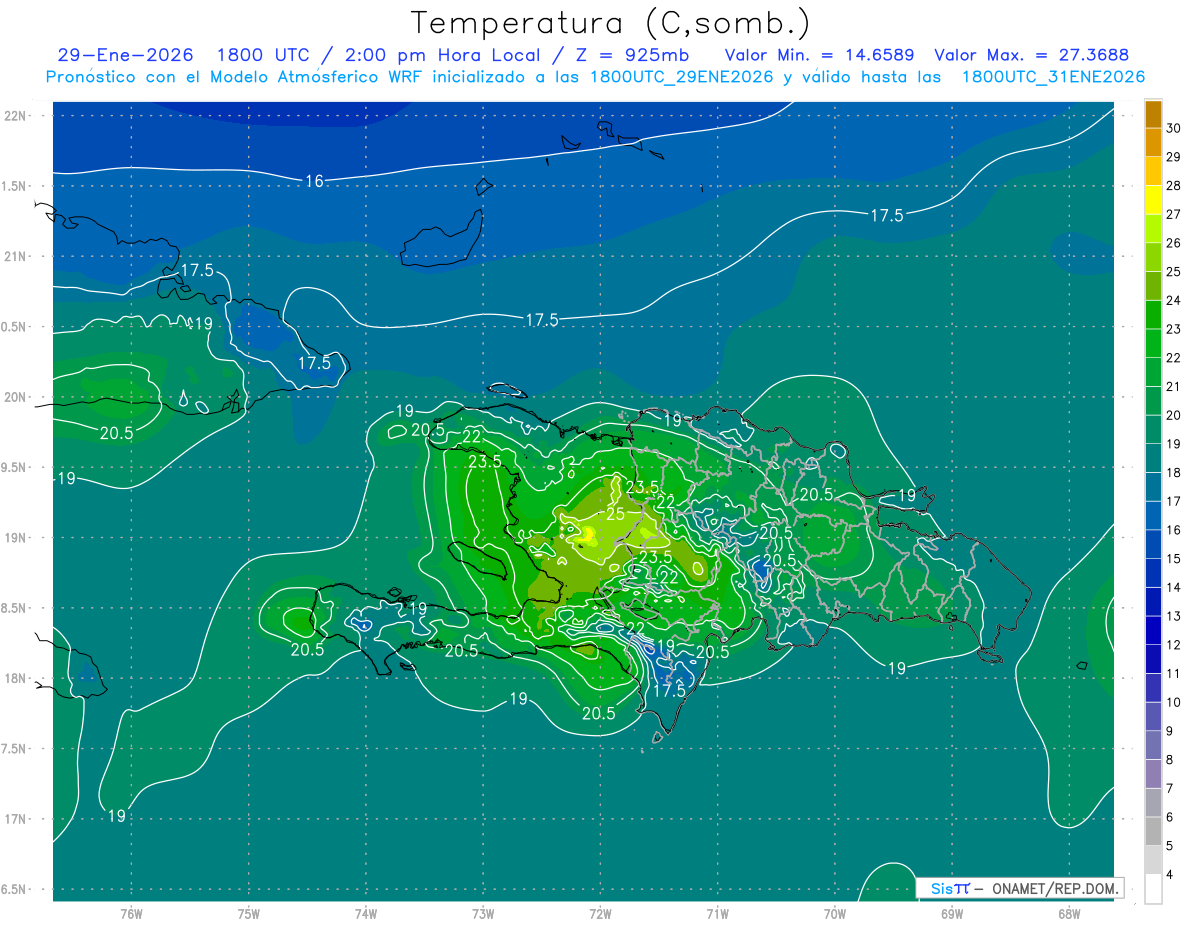
Task: Click the '17N' latitude axis label
Action: tap(16, 819)
